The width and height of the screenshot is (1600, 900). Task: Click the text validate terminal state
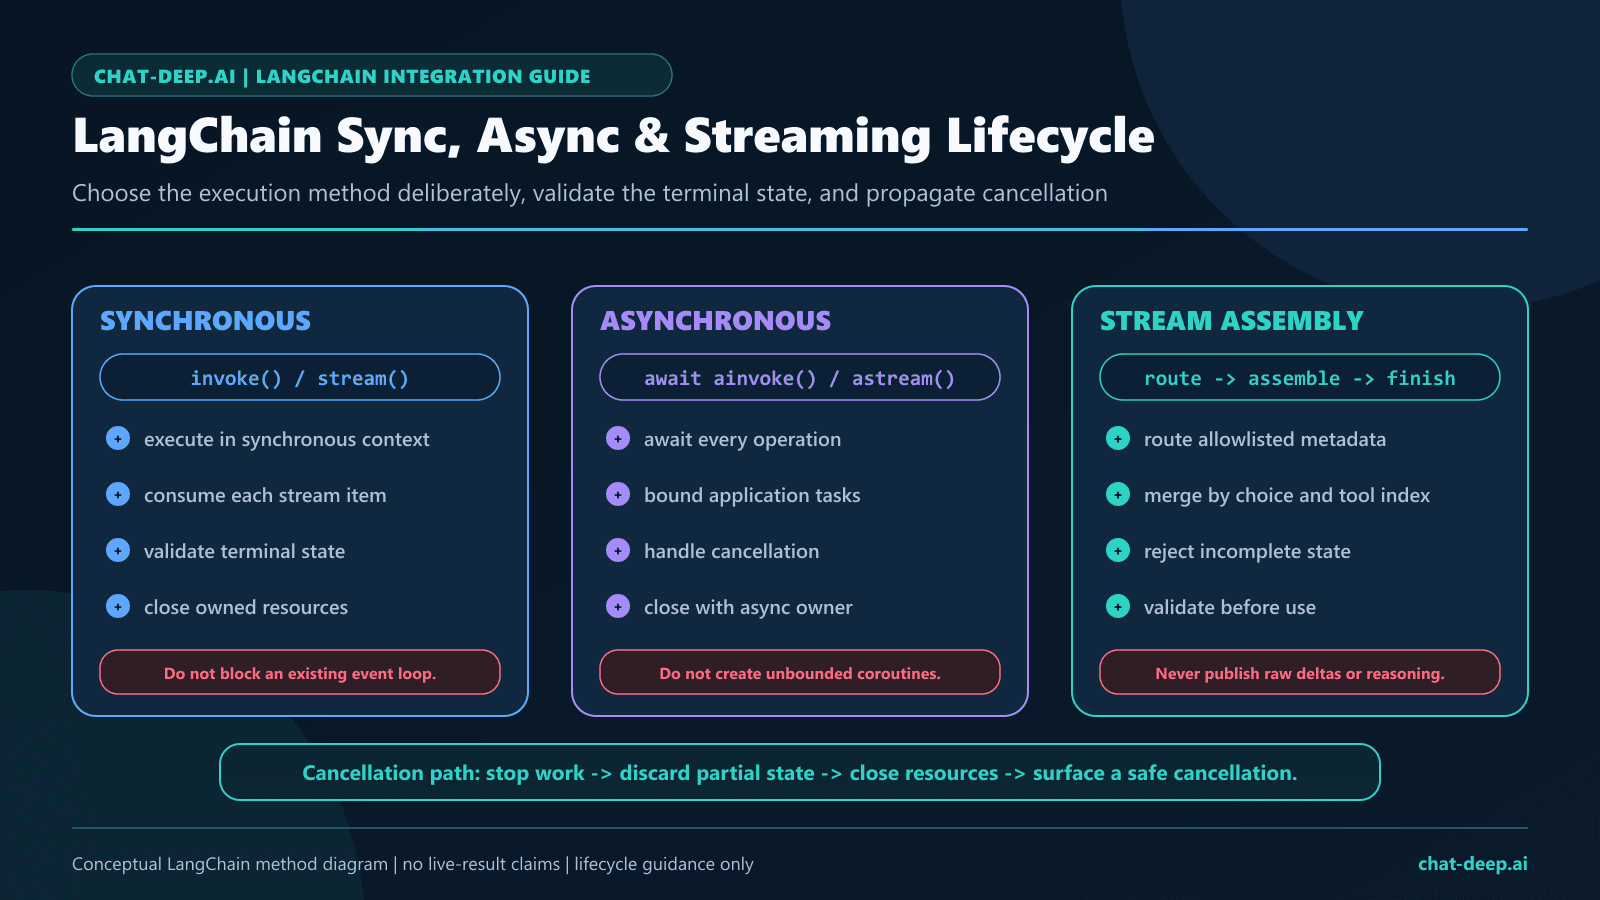coord(244,551)
